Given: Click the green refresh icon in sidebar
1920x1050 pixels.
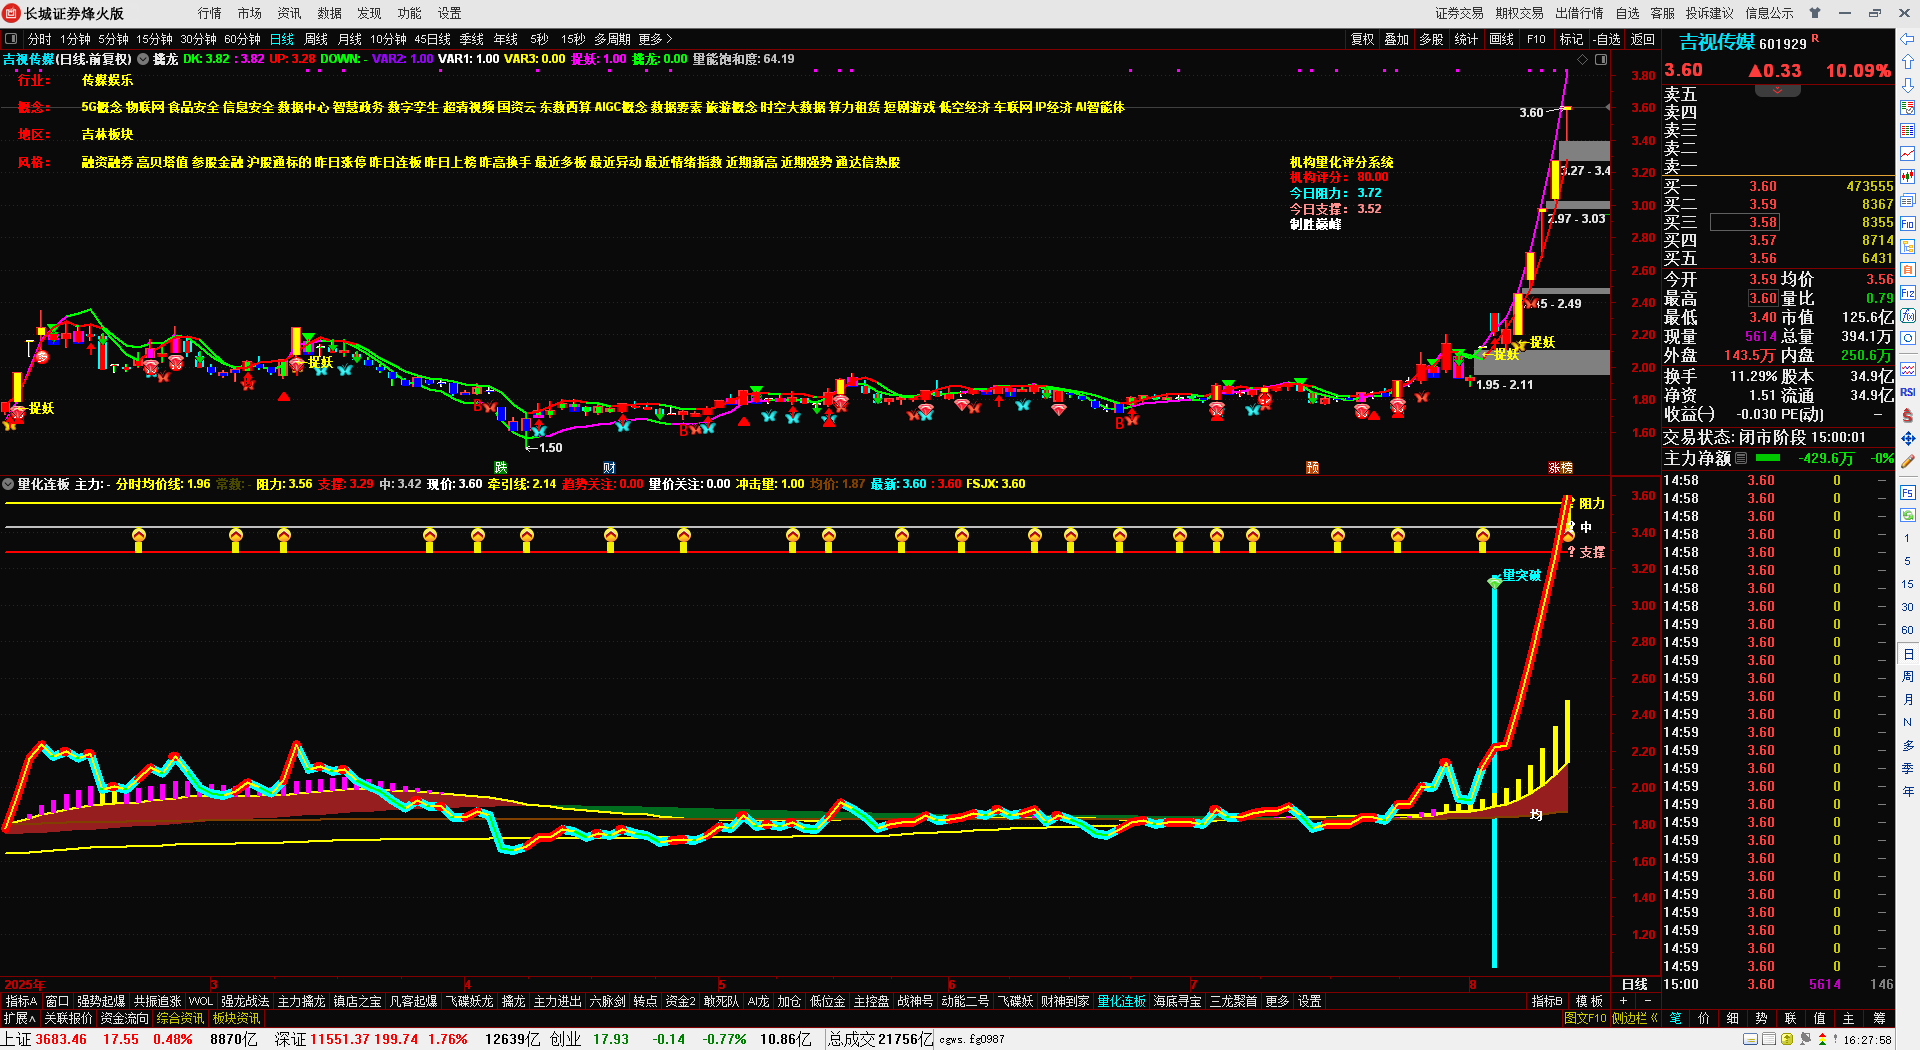Looking at the screenshot, I should (x=1908, y=515).
